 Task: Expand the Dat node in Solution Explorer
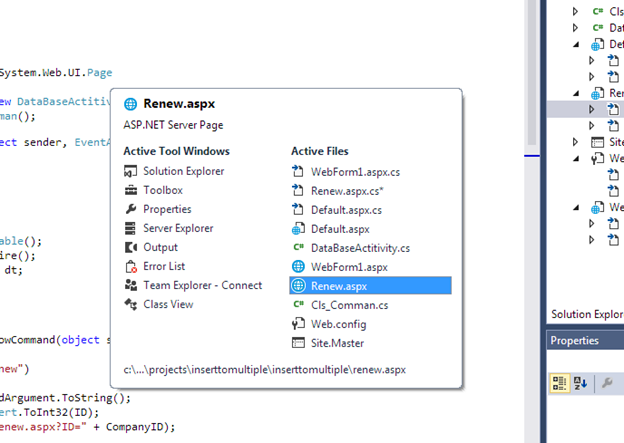click(x=575, y=28)
